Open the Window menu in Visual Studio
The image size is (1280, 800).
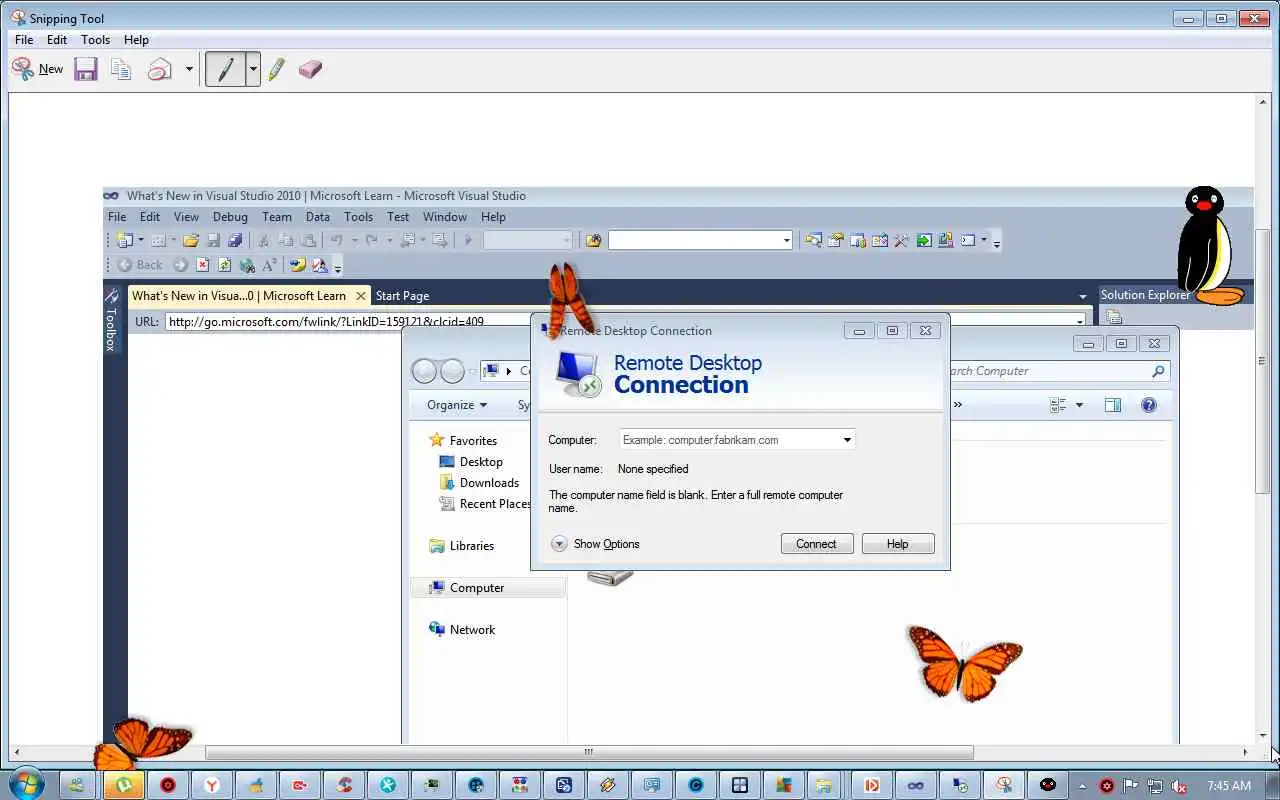pyautogui.click(x=445, y=216)
